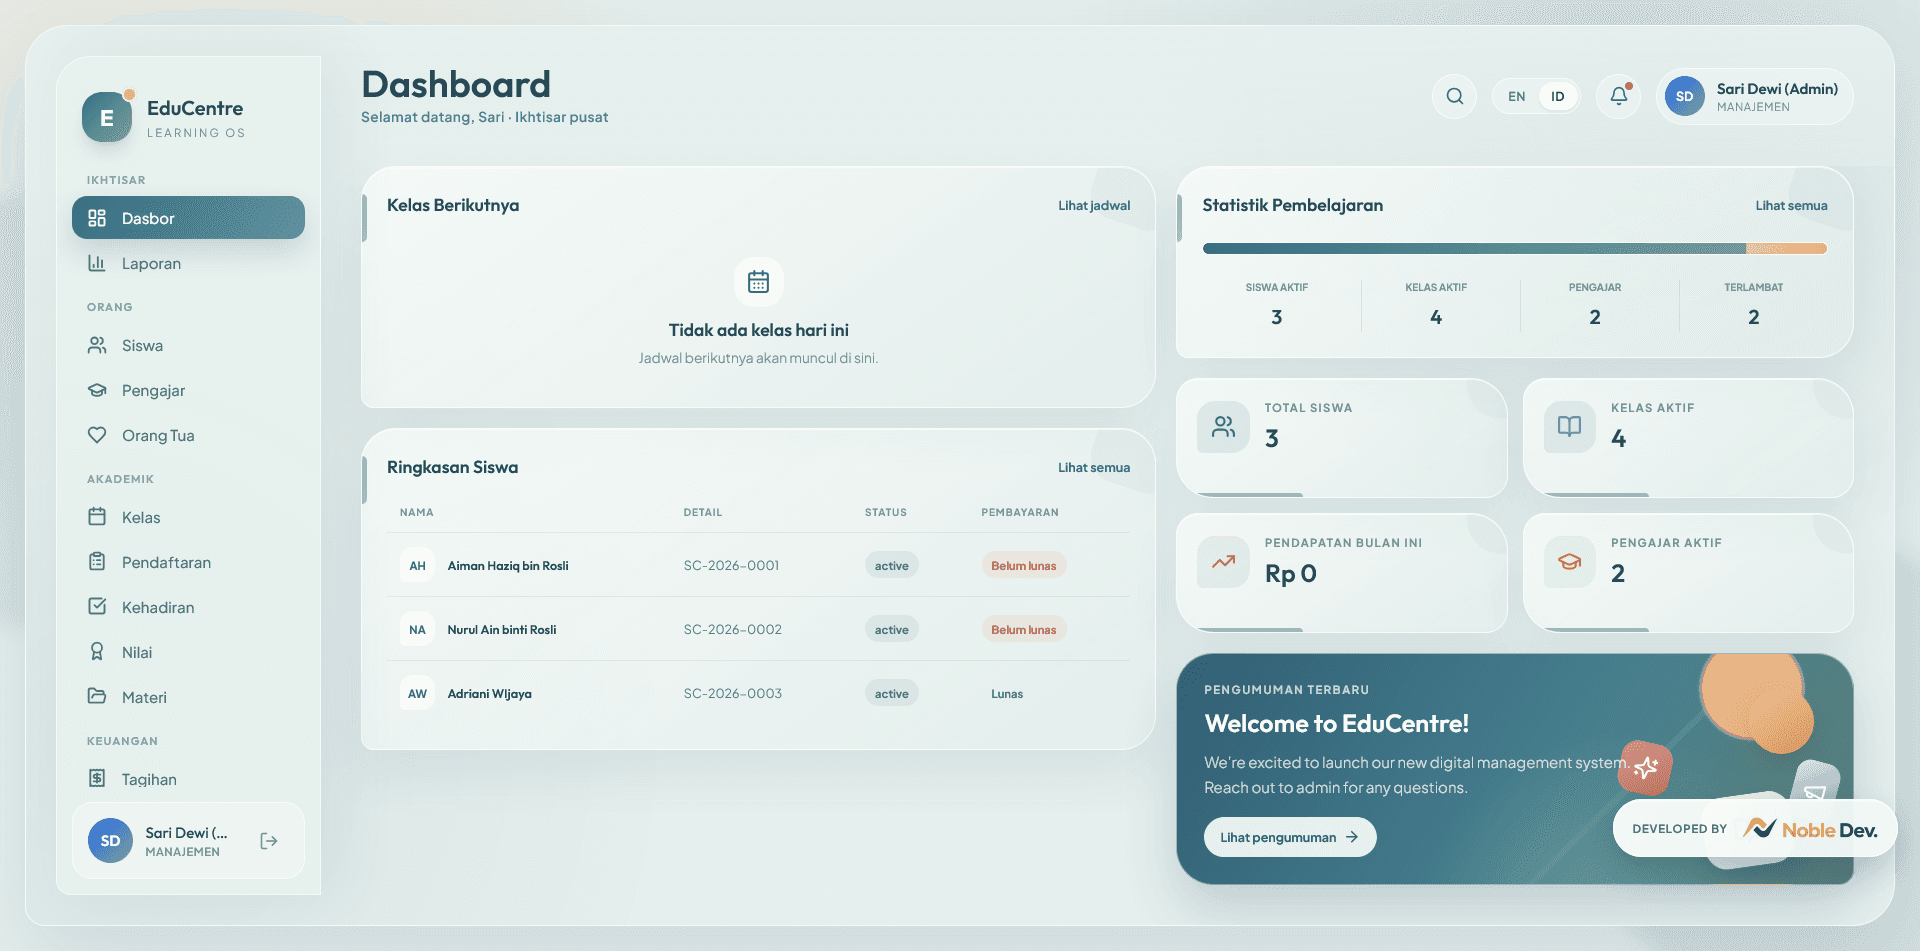This screenshot has width=1920, height=951.
Task: Open Pendaftaran in sidebar
Action: tap(188, 562)
